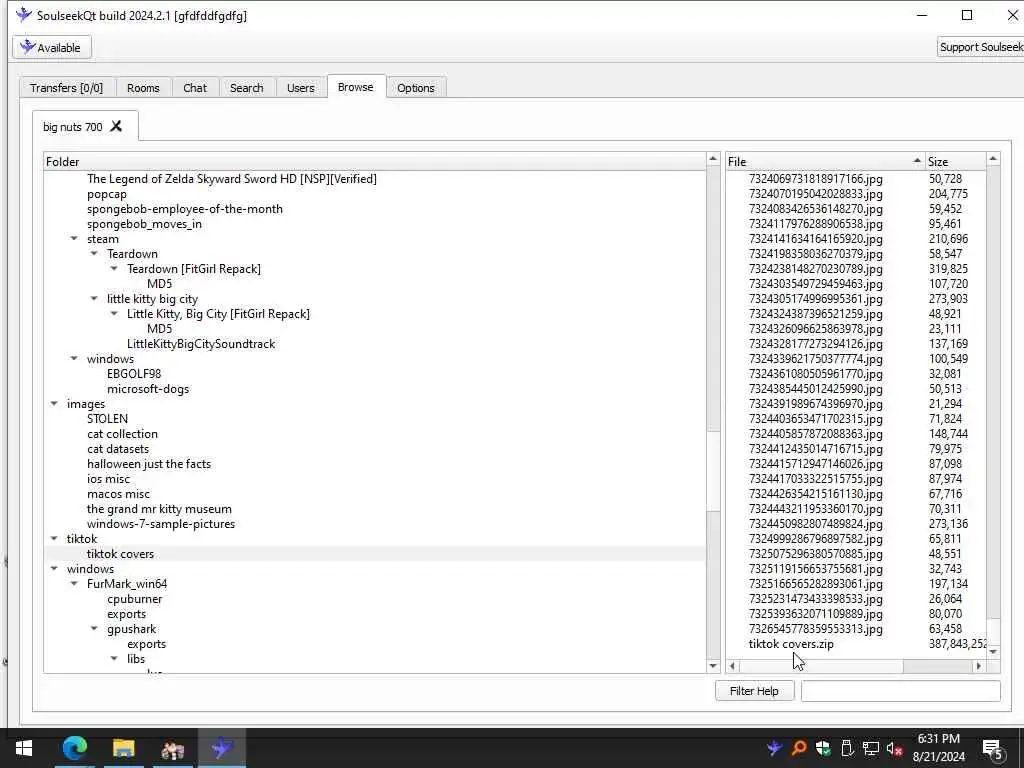Click the Folder column header
Screen dimensions: 1024x768
pos(375,161)
